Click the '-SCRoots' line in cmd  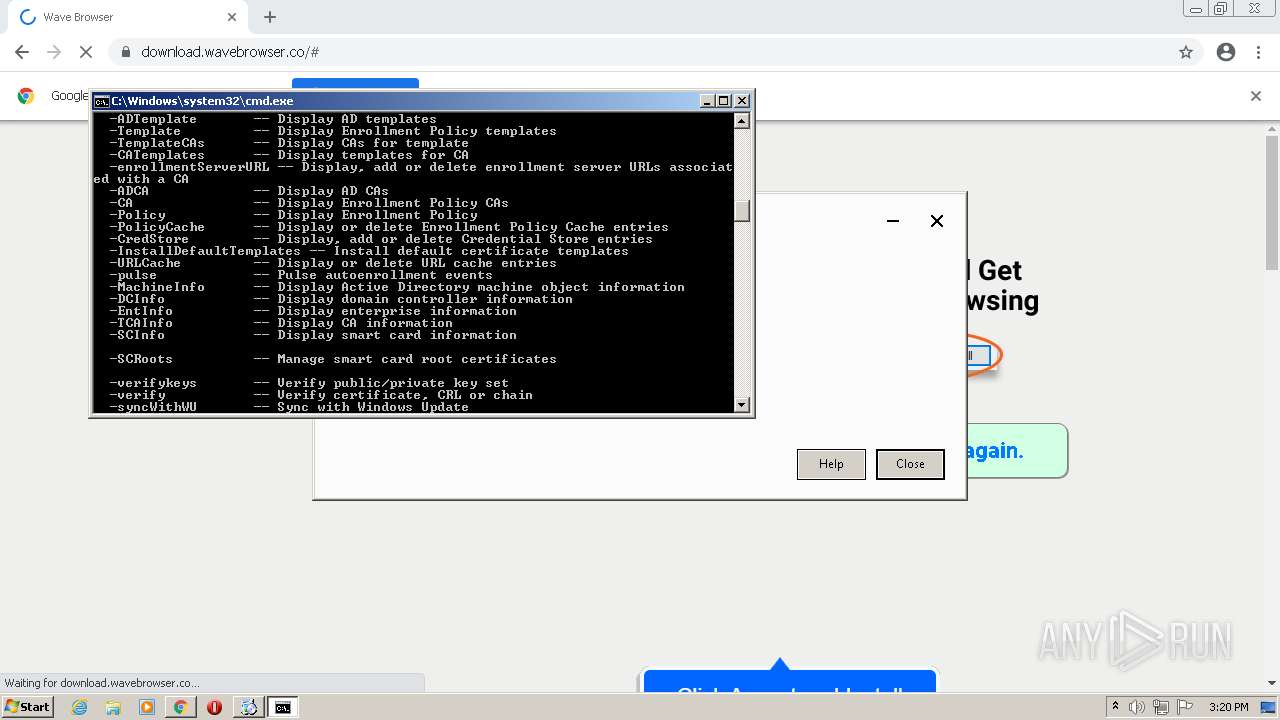pos(333,359)
